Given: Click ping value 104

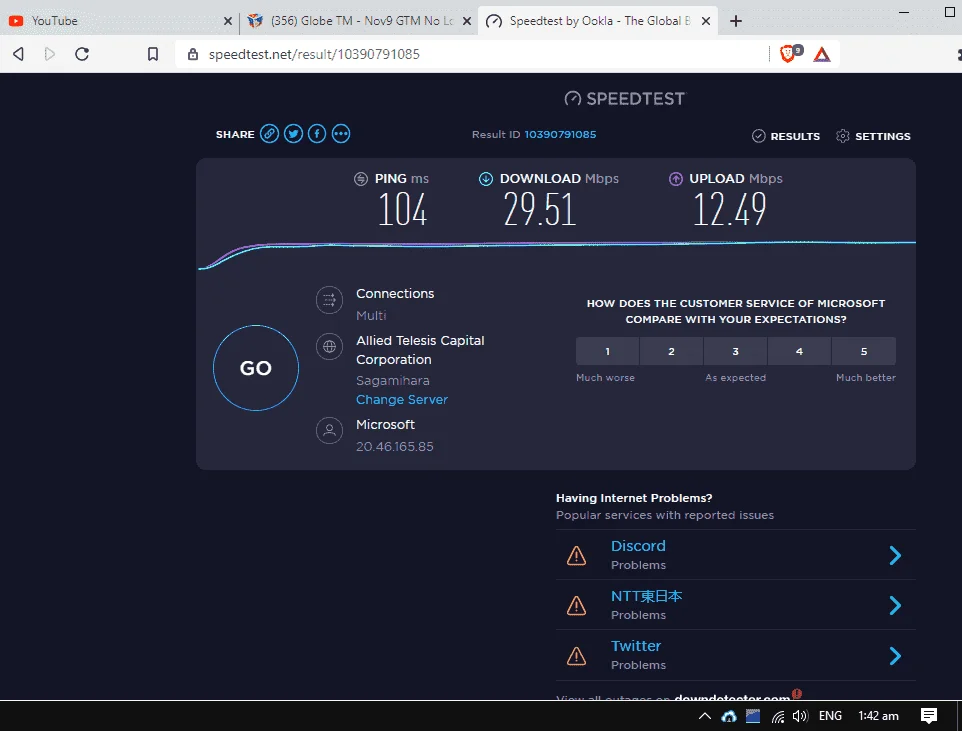Looking at the screenshot, I should pyautogui.click(x=402, y=209).
